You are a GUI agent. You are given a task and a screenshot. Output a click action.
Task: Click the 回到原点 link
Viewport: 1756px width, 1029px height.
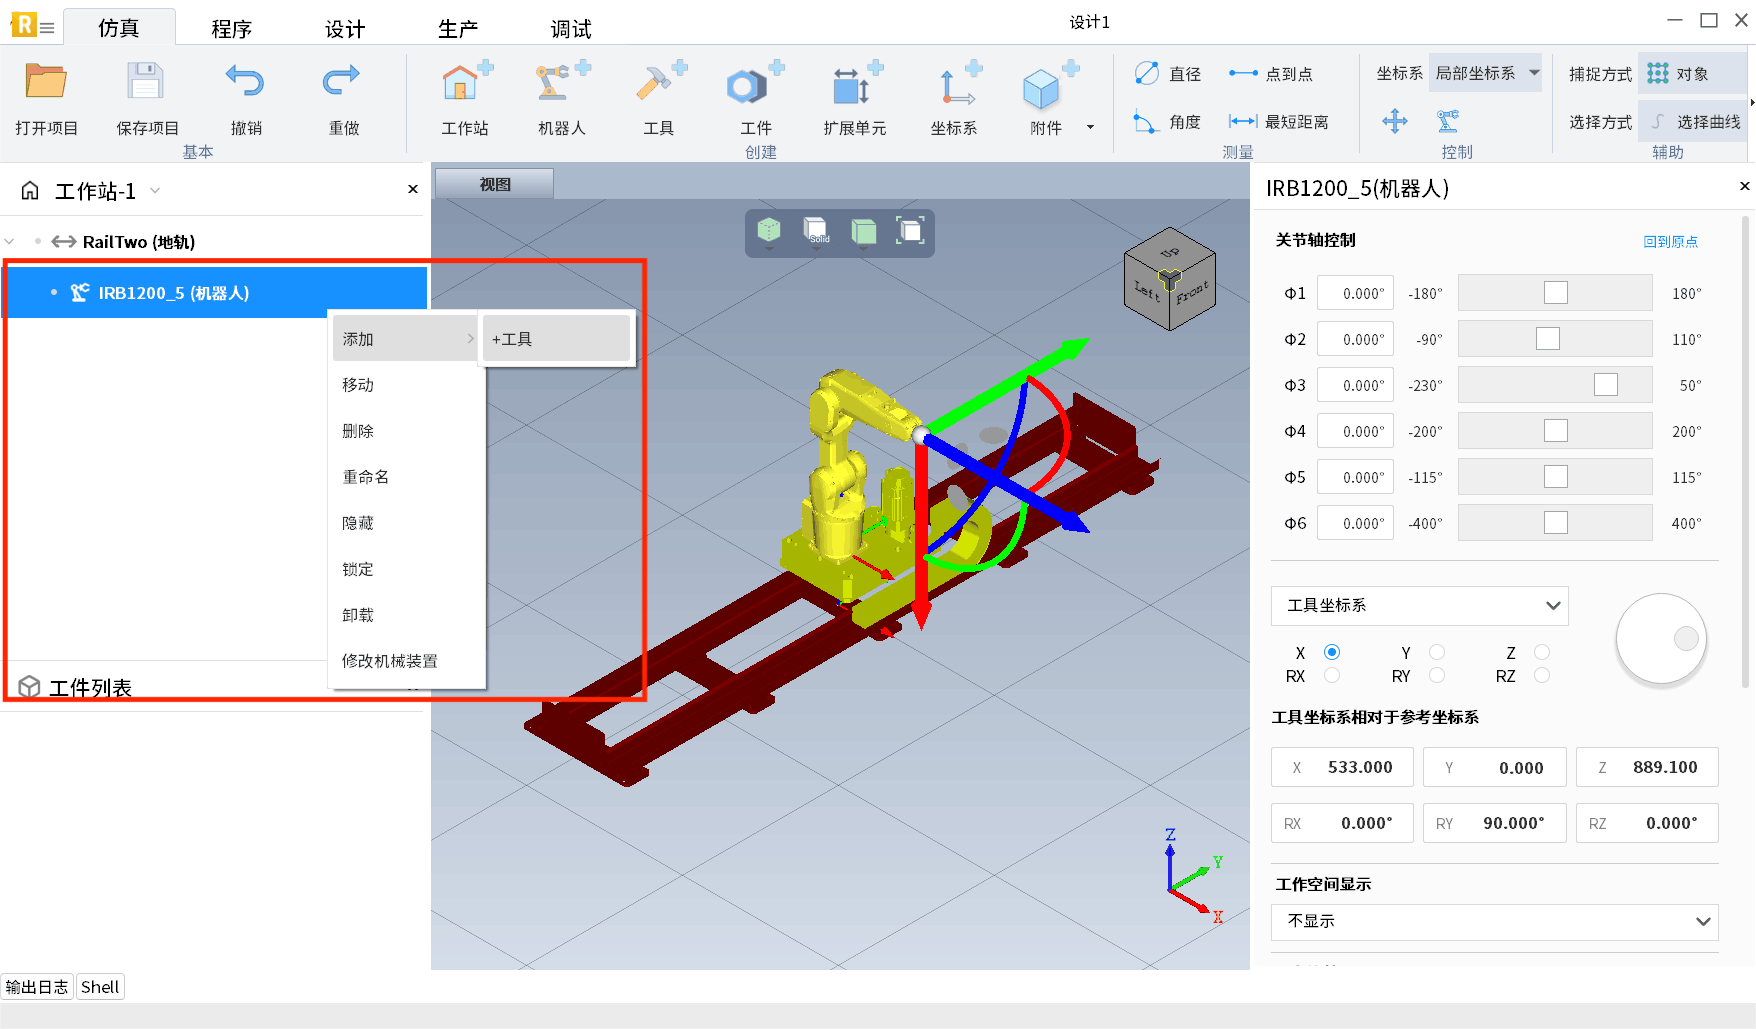1670,242
